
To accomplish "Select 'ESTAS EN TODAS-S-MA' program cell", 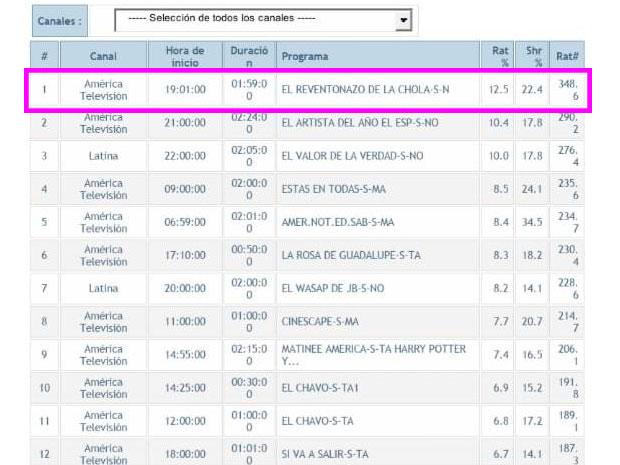I will click(x=334, y=189).
